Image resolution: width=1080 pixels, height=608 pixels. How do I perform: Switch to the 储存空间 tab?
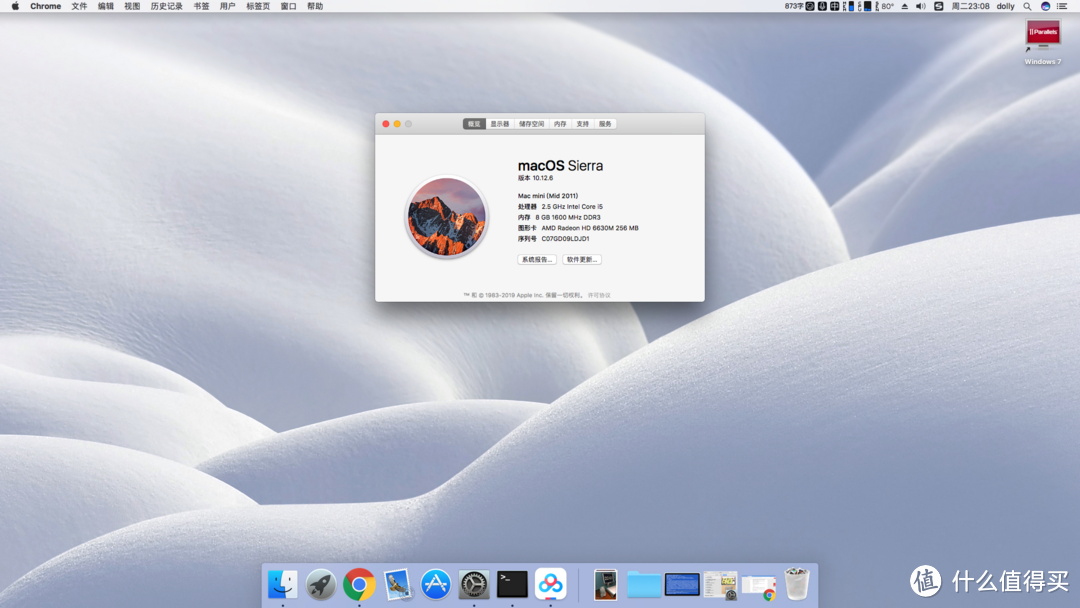(531, 124)
